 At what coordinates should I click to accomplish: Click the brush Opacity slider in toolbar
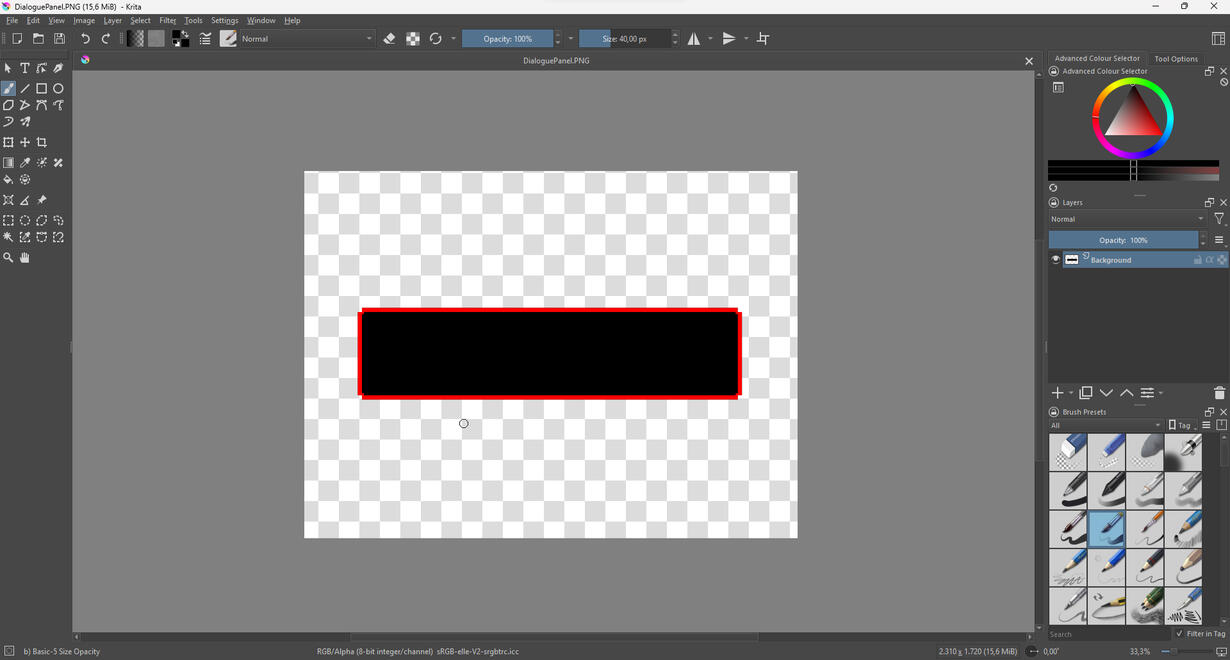tap(508, 39)
